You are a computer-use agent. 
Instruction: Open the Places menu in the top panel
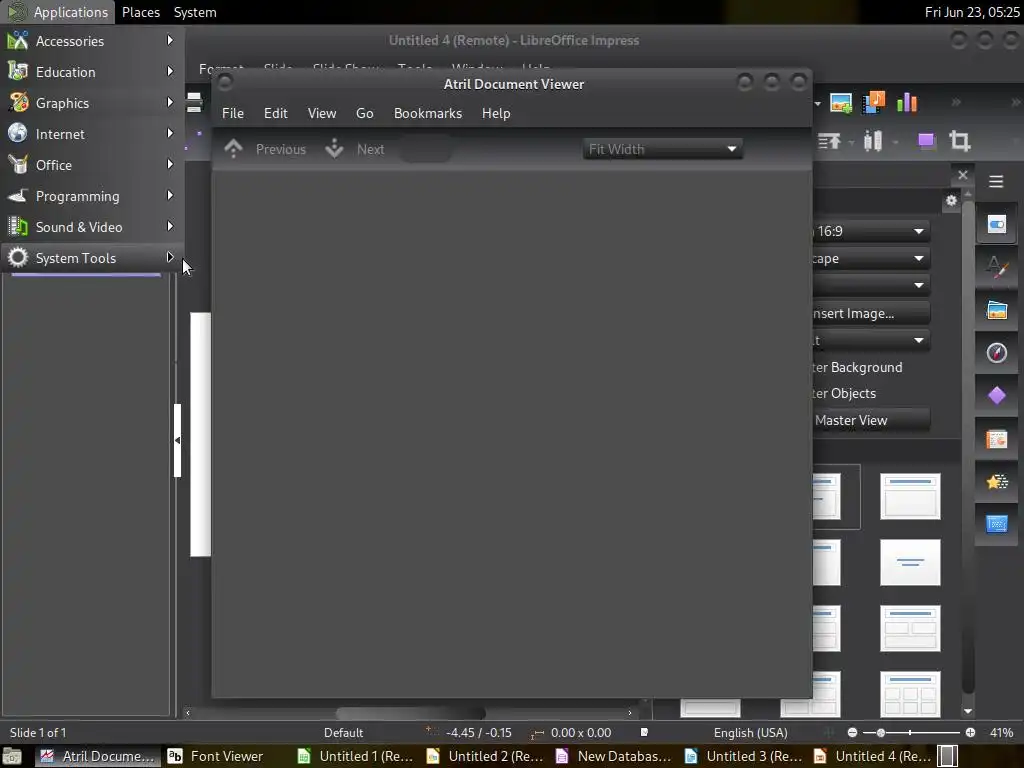[x=140, y=12]
